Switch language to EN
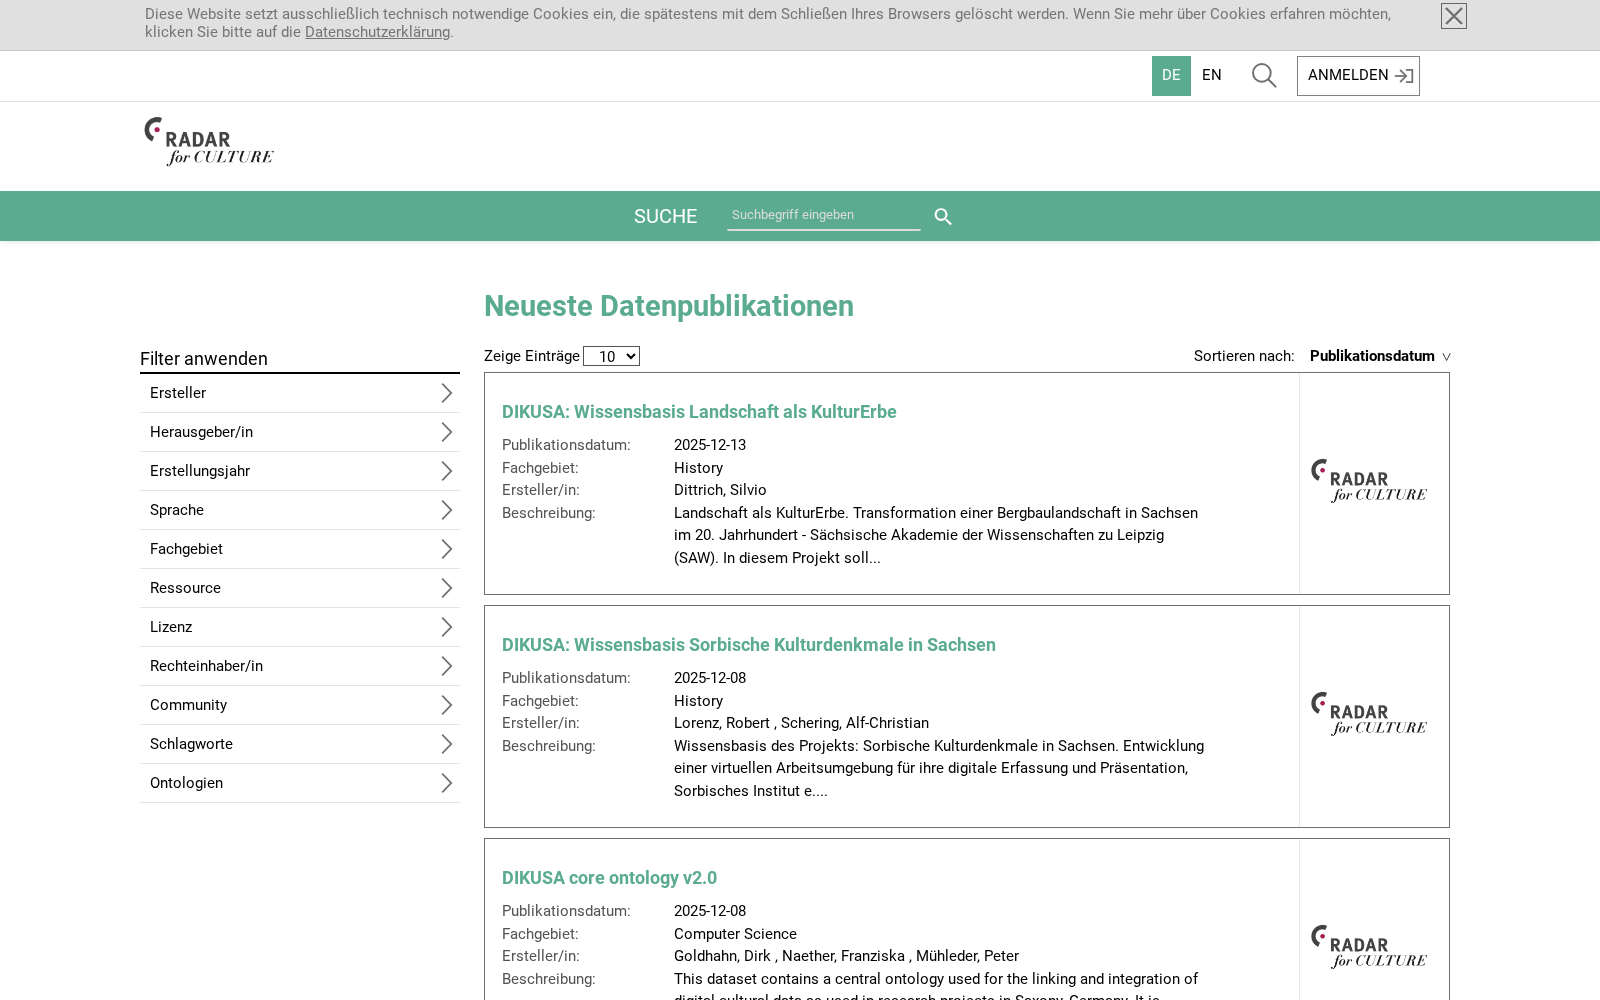The height and width of the screenshot is (1000, 1600). 1211,76
